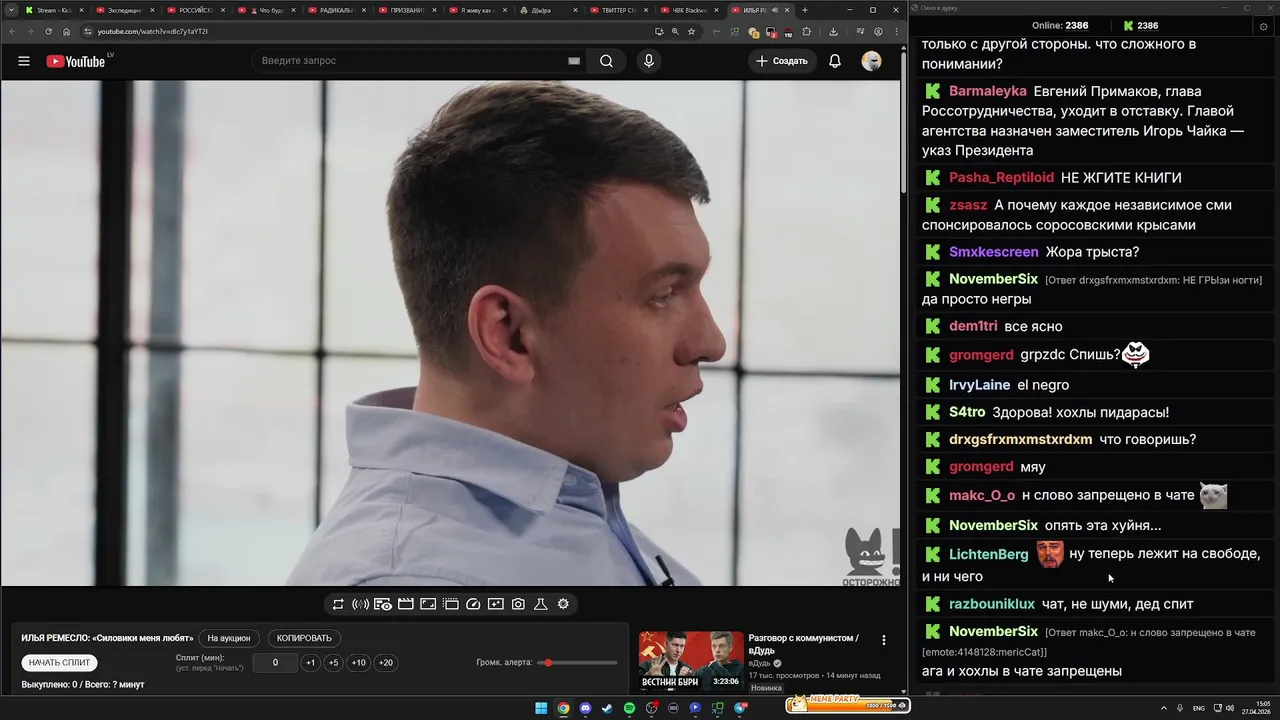Open the playback speed gauge icon
The height and width of the screenshot is (720, 1280).
tap(474, 604)
